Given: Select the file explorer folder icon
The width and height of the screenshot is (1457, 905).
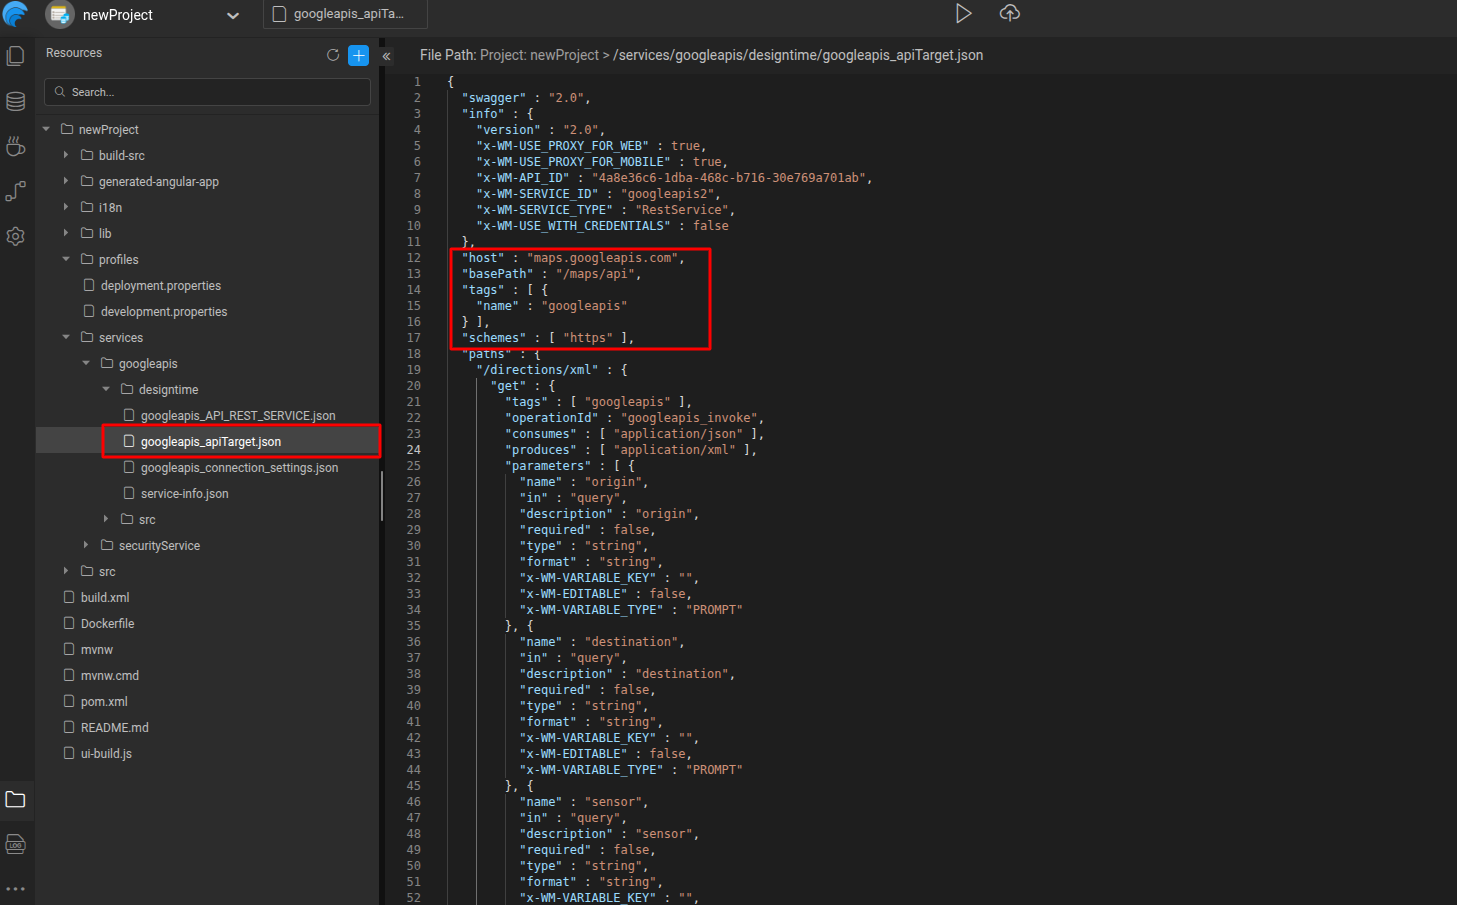Looking at the screenshot, I should [16, 799].
